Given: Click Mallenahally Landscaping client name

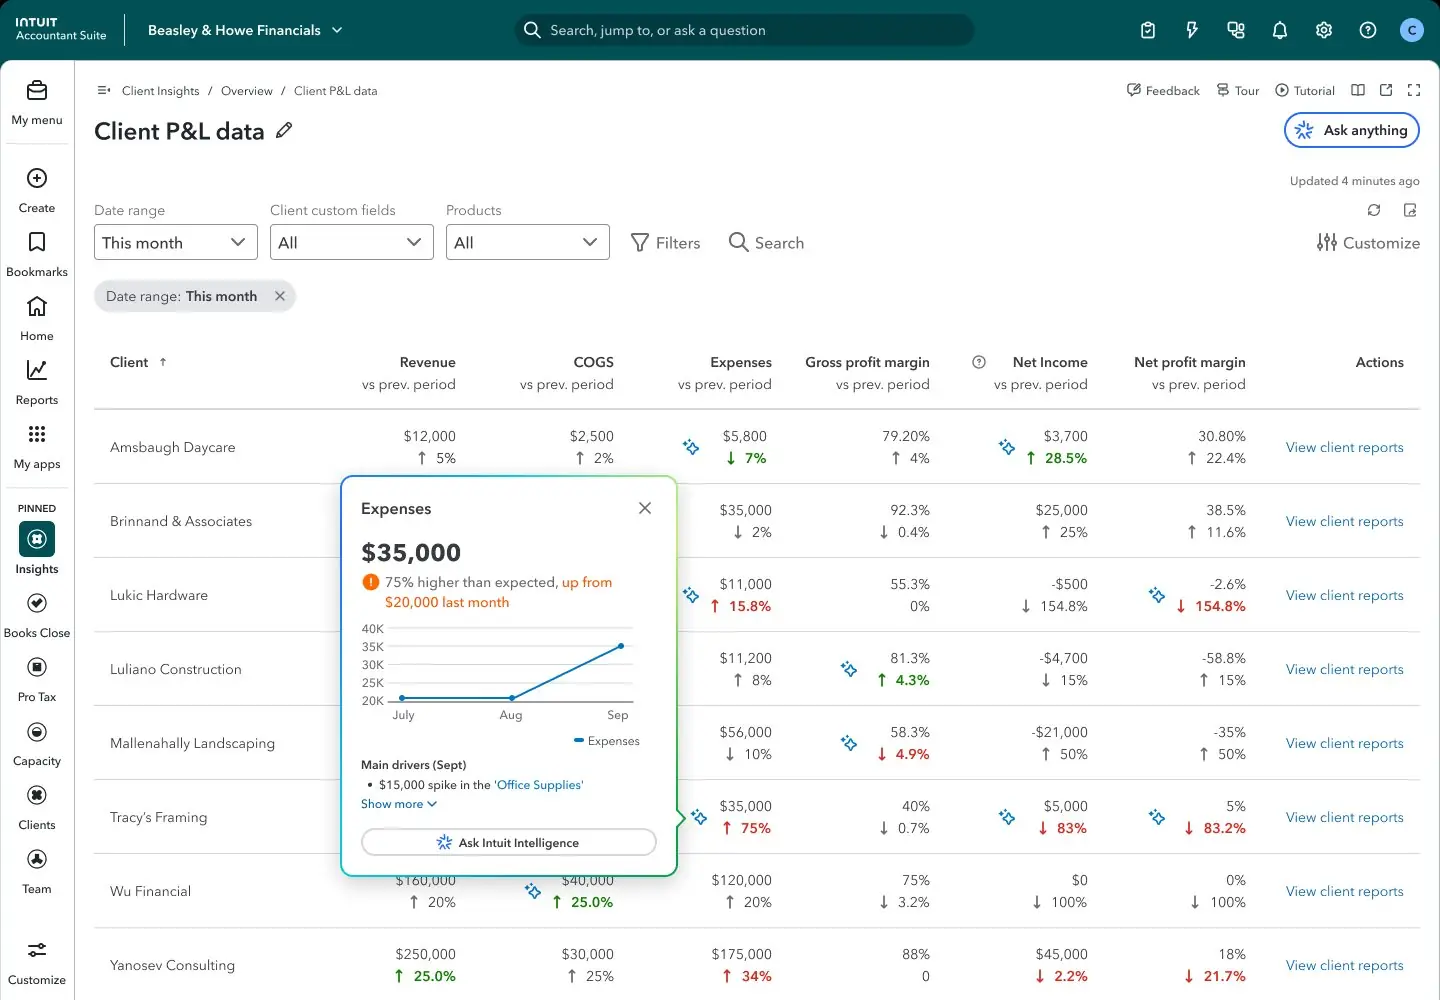Looking at the screenshot, I should [x=192, y=743].
